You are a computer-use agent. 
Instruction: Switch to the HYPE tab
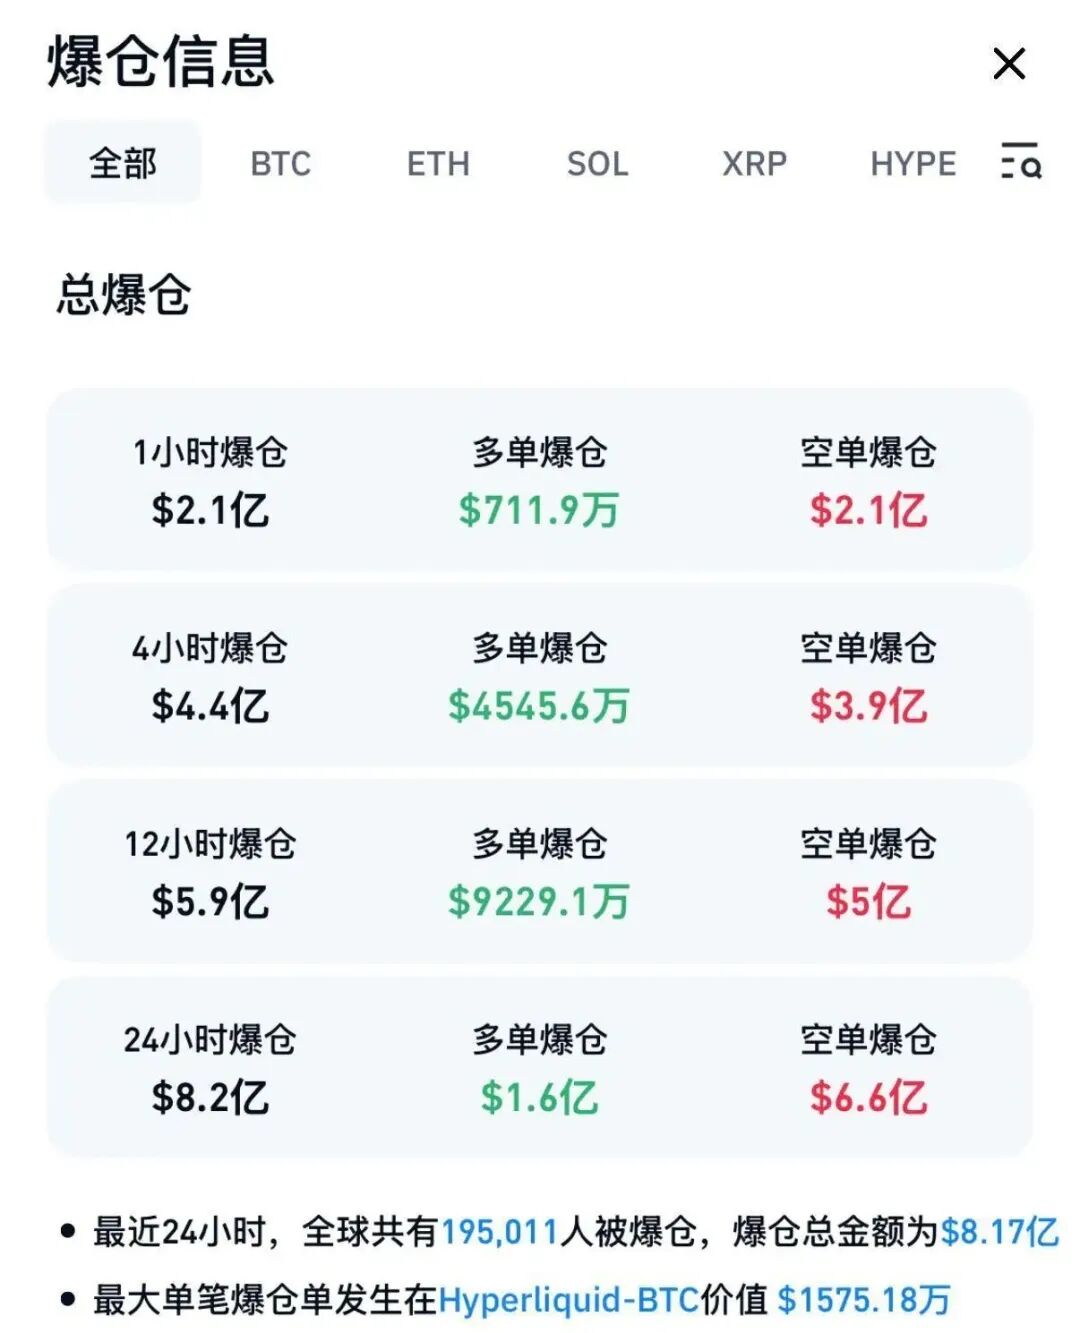[x=913, y=163]
